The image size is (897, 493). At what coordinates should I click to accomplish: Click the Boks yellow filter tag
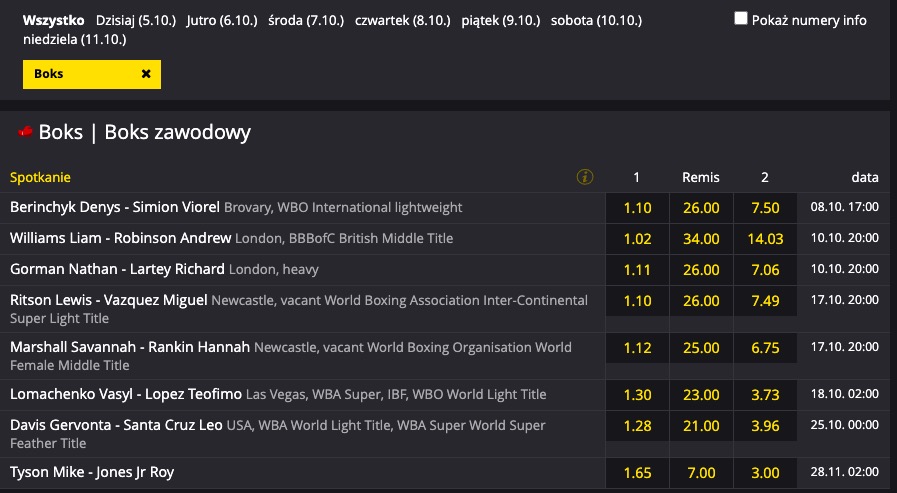click(92, 74)
